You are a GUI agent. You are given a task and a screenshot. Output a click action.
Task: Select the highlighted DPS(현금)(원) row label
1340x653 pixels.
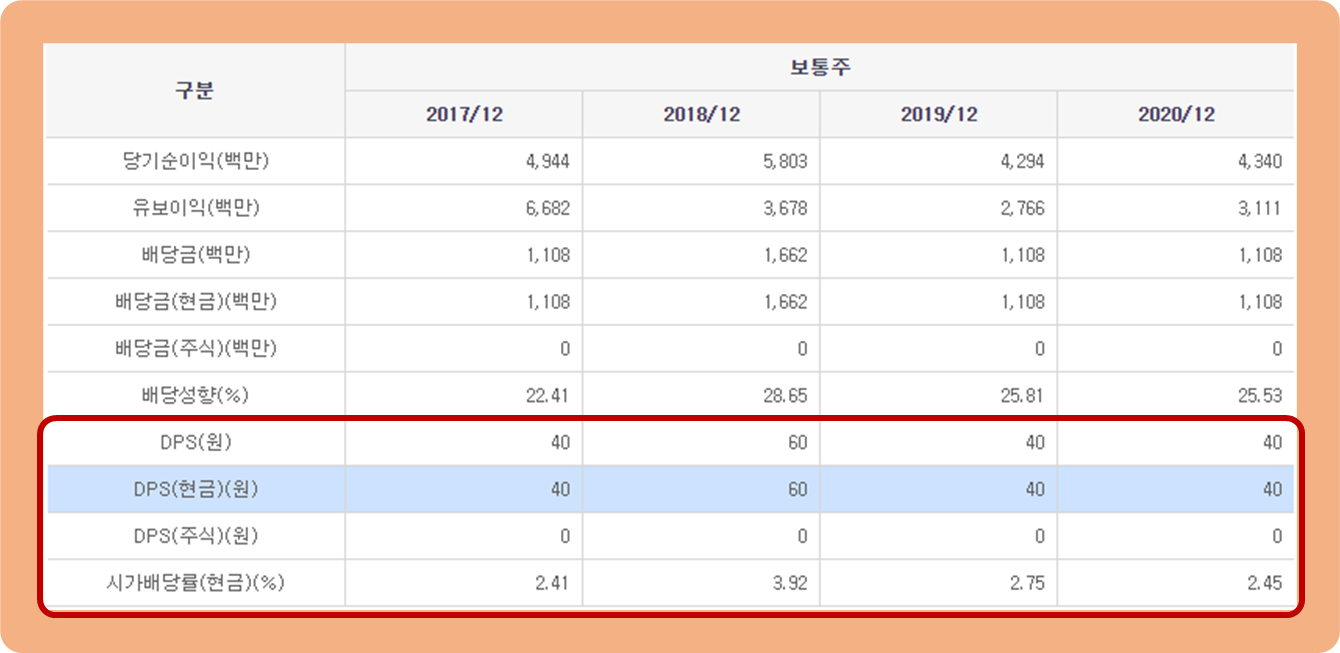(x=196, y=489)
